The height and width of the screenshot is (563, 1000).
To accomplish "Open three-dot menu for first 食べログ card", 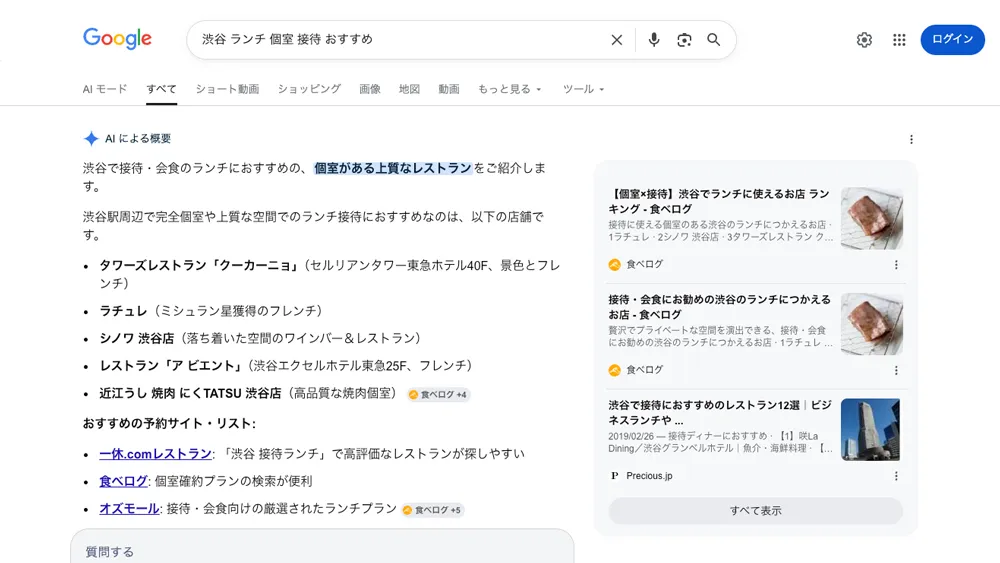I will pos(896,265).
